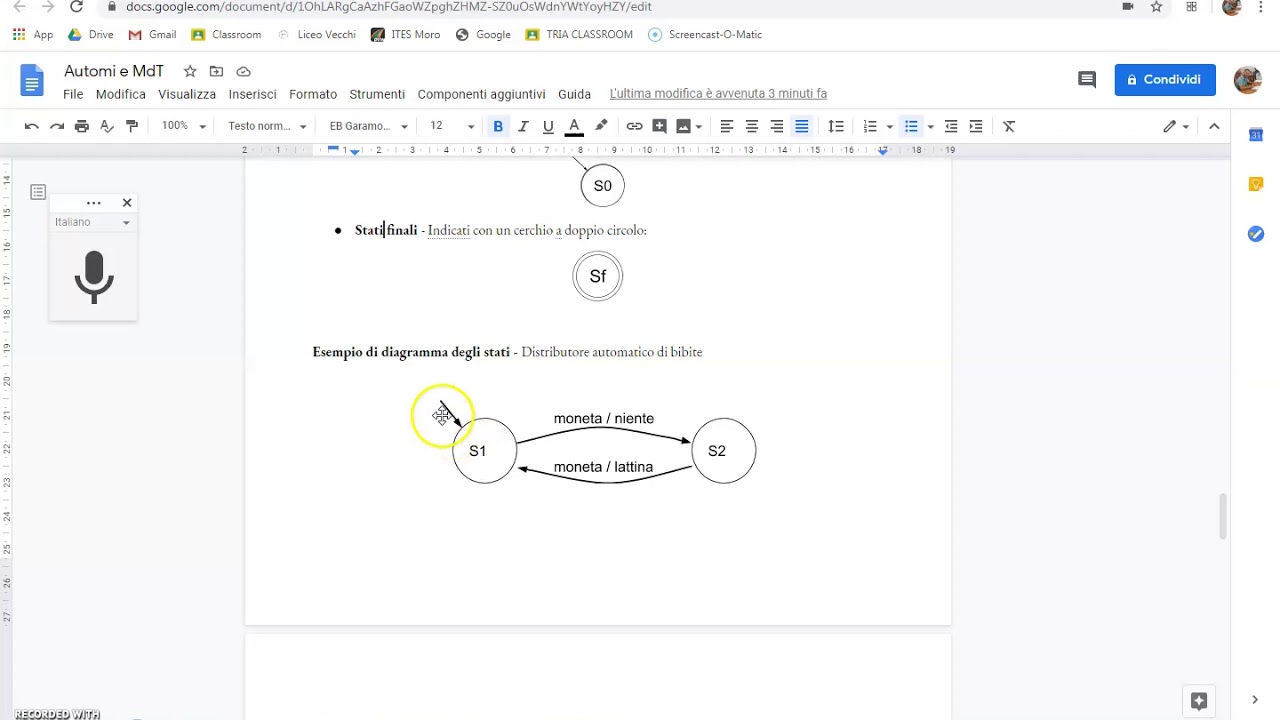Viewport: 1280px width, 720px height.
Task: Click the Redo arrow icon
Action: coord(57,126)
